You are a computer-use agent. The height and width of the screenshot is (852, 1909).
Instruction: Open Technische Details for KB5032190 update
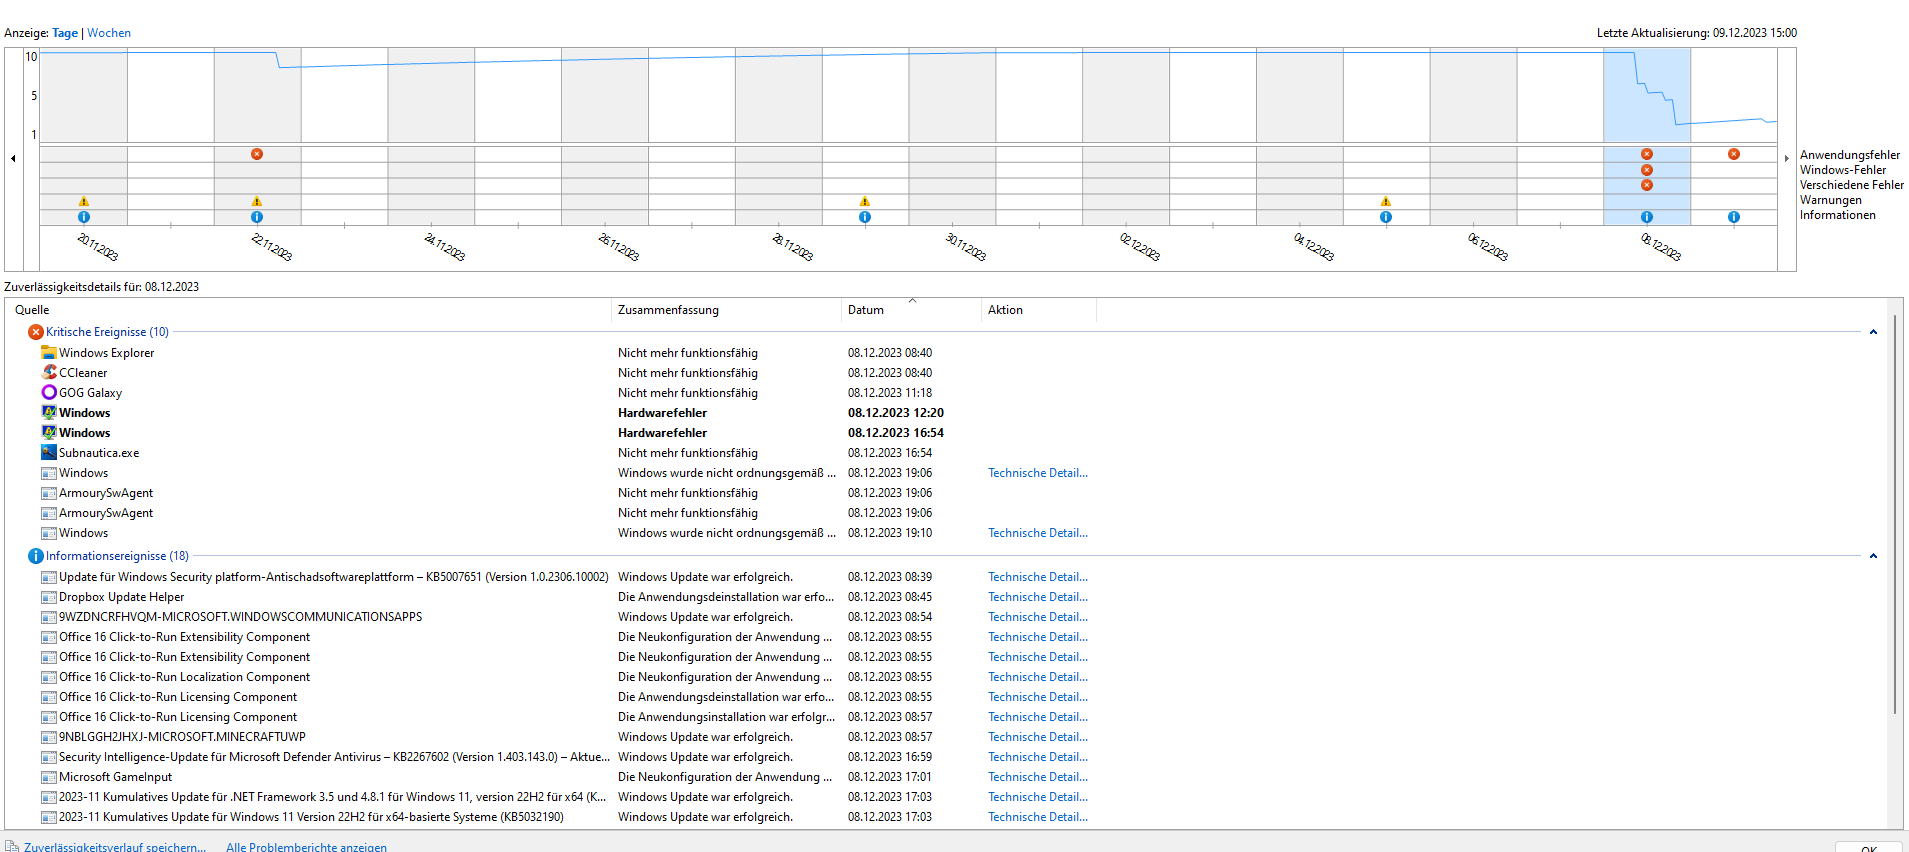point(1038,817)
